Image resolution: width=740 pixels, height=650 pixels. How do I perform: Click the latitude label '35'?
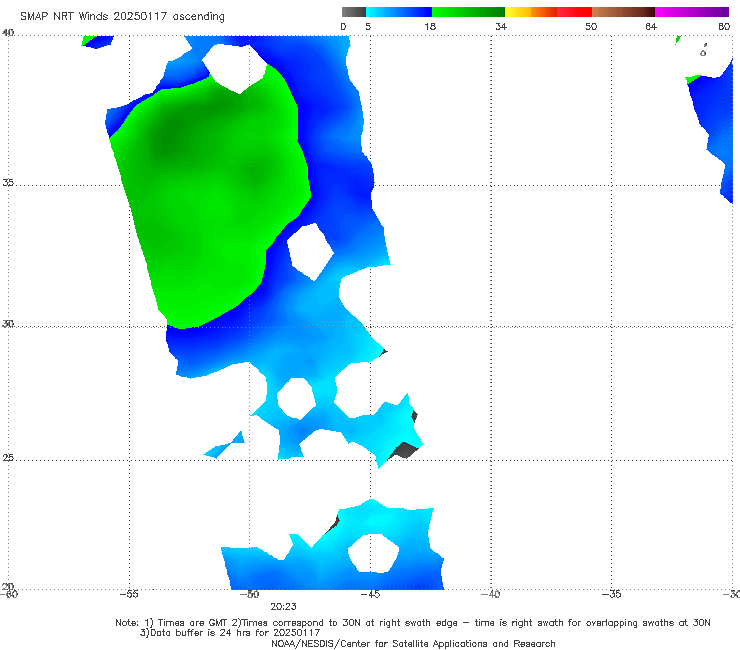(x=8, y=182)
